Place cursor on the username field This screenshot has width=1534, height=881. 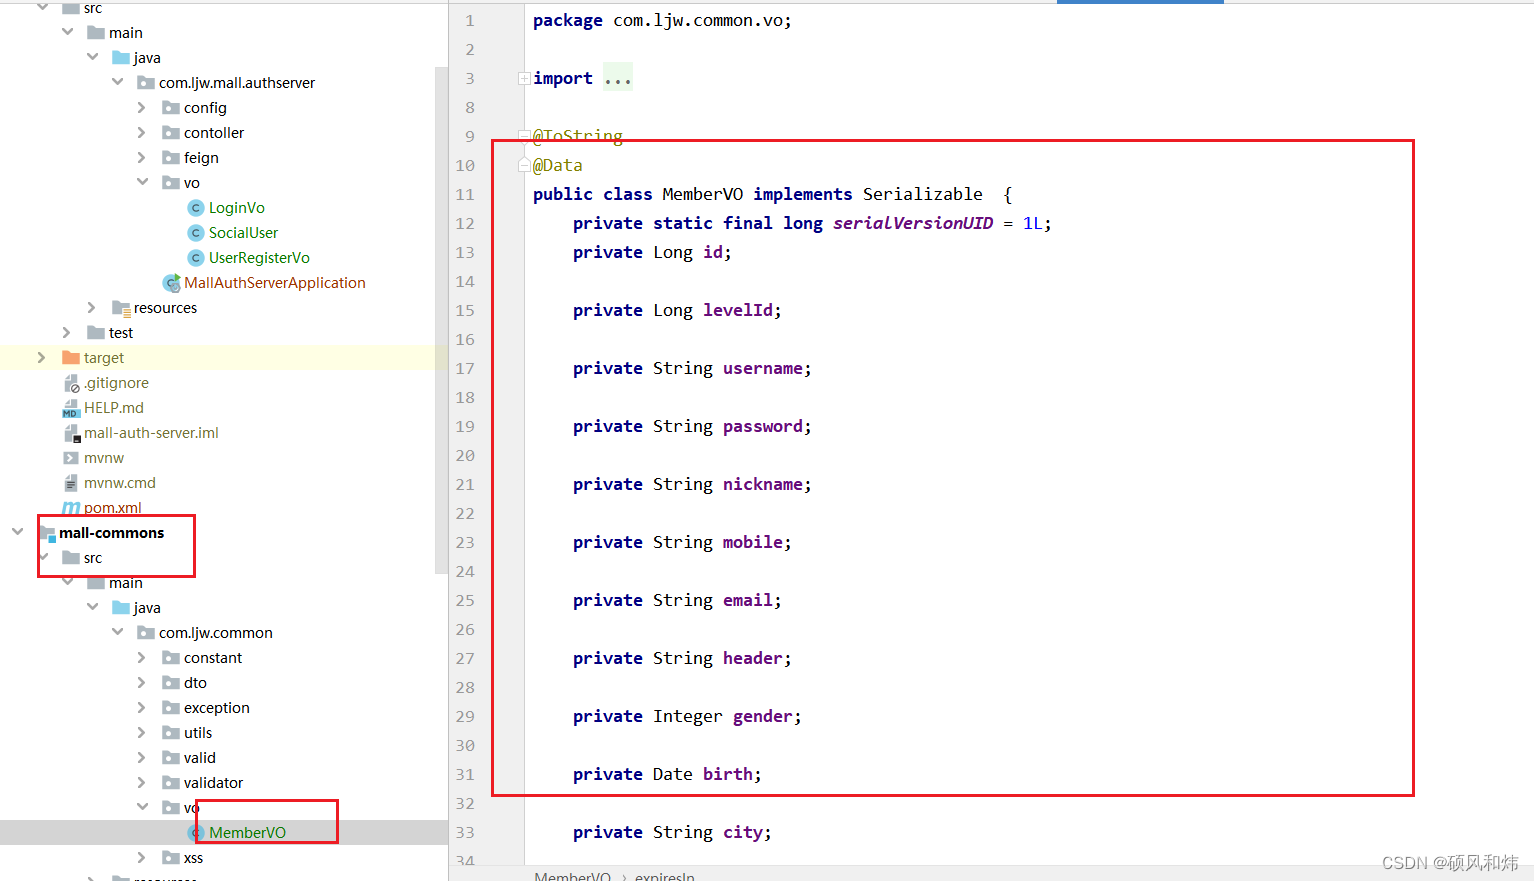[762, 368]
